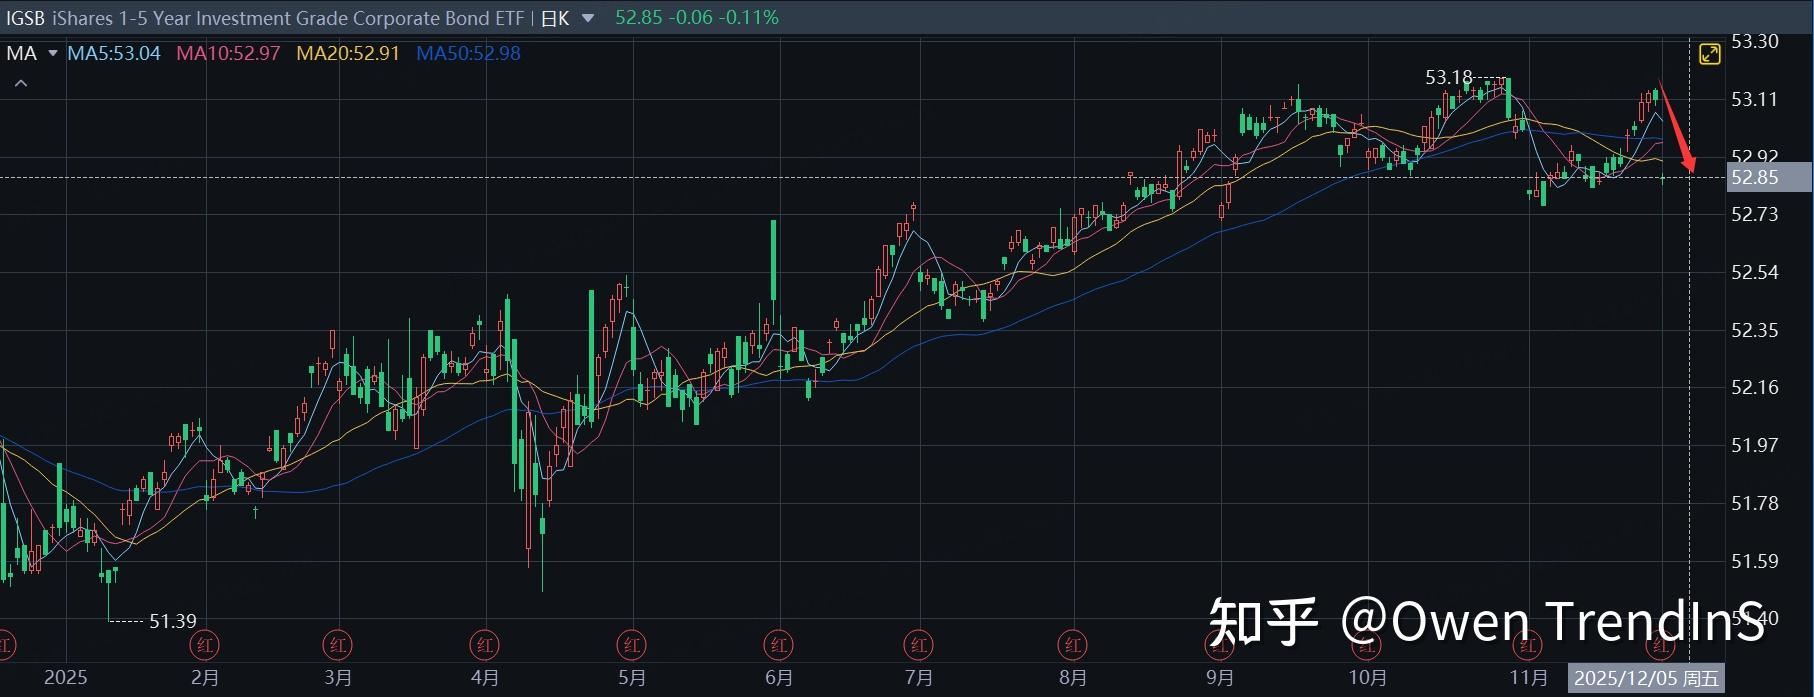Click the 红 dividend marker above 2月
The width and height of the screenshot is (1814, 697).
pyautogui.click(x=205, y=645)
